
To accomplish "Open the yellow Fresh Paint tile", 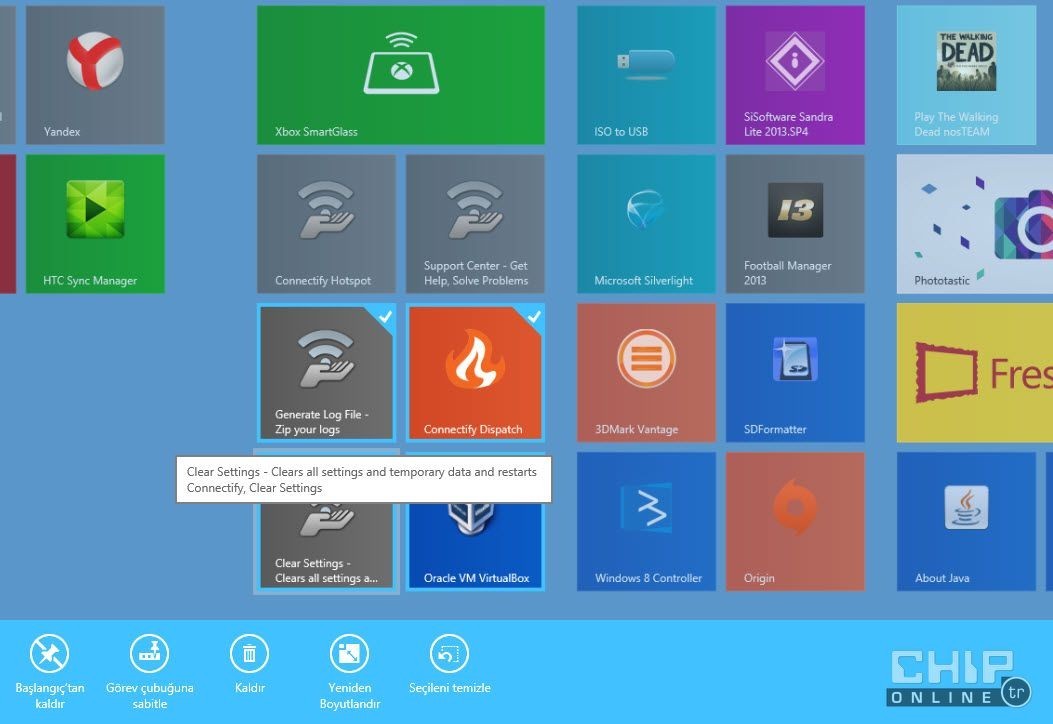I will [974, 373].
